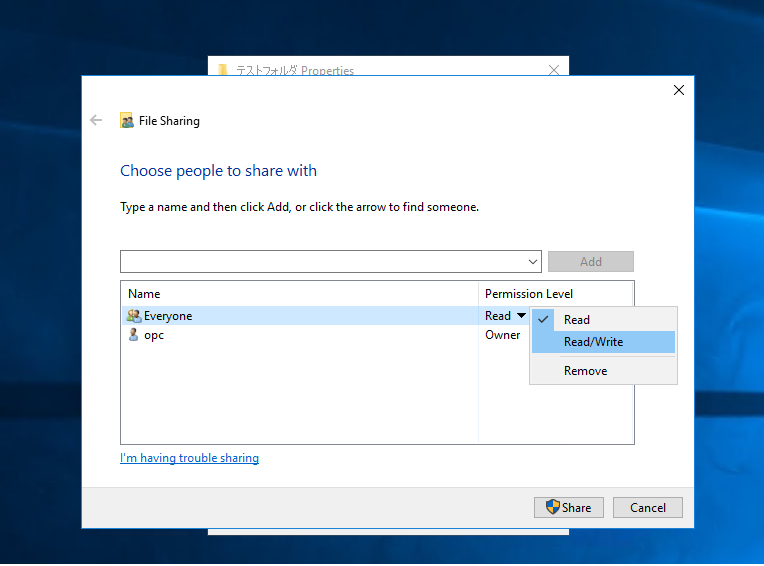Select the Read/Write permission option
The width and height of the screenshot is (764, 566).
[x=603, y=342]
